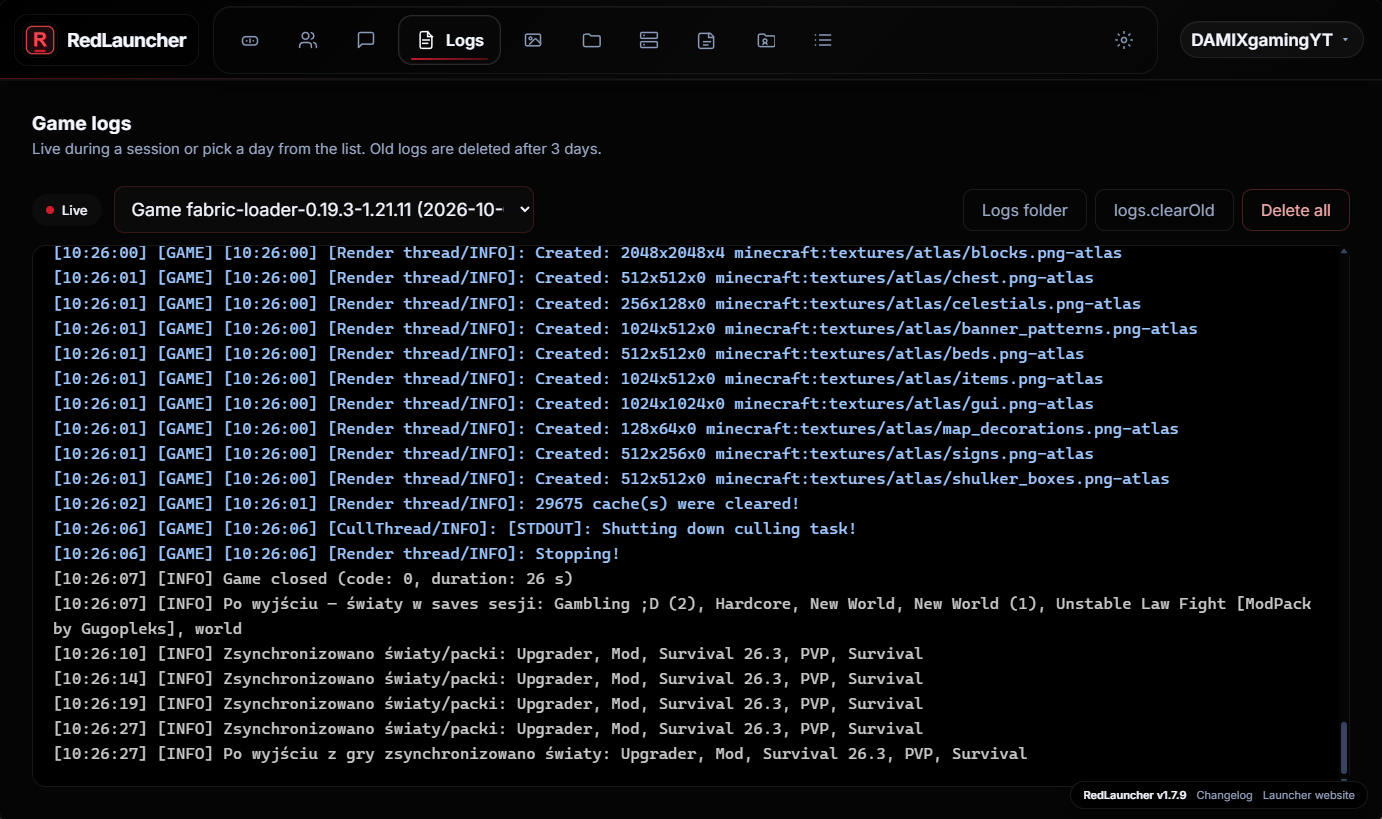Open the list view tab icon
The height and width of the screenshot is (819, 1382).
click(823, 40)
